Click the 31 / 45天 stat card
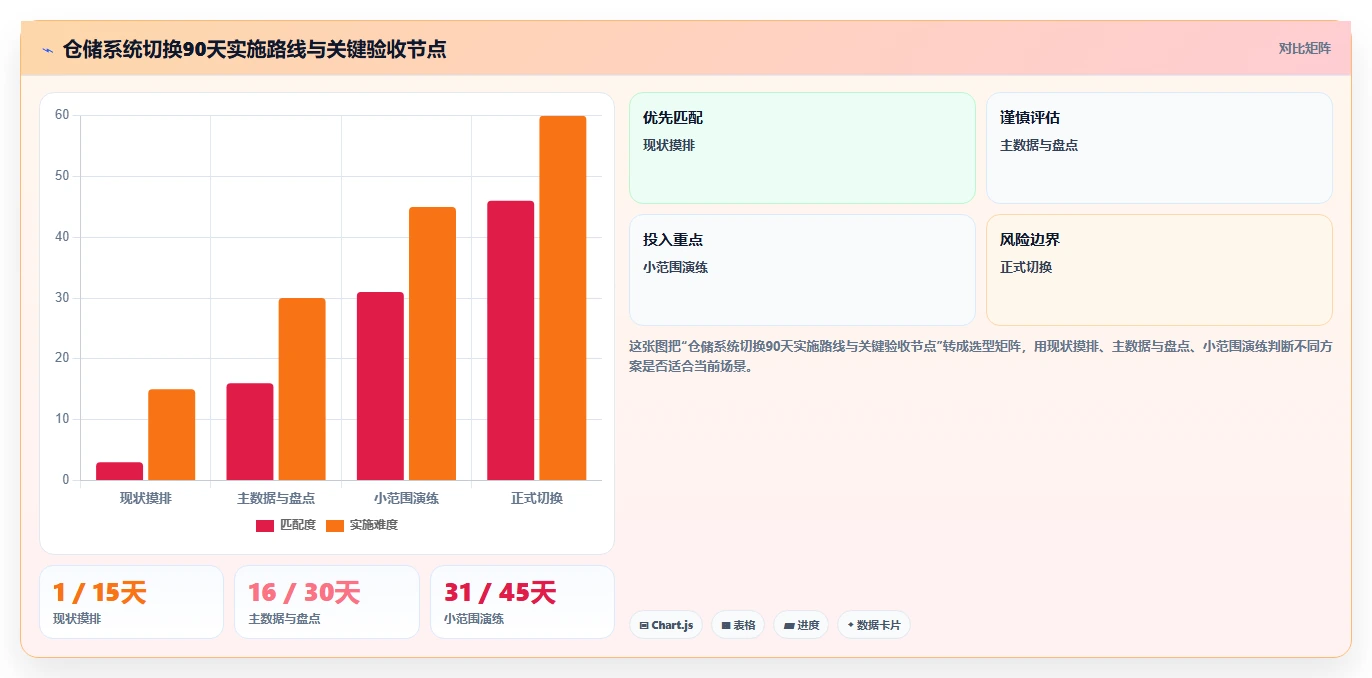 [522, 602]
